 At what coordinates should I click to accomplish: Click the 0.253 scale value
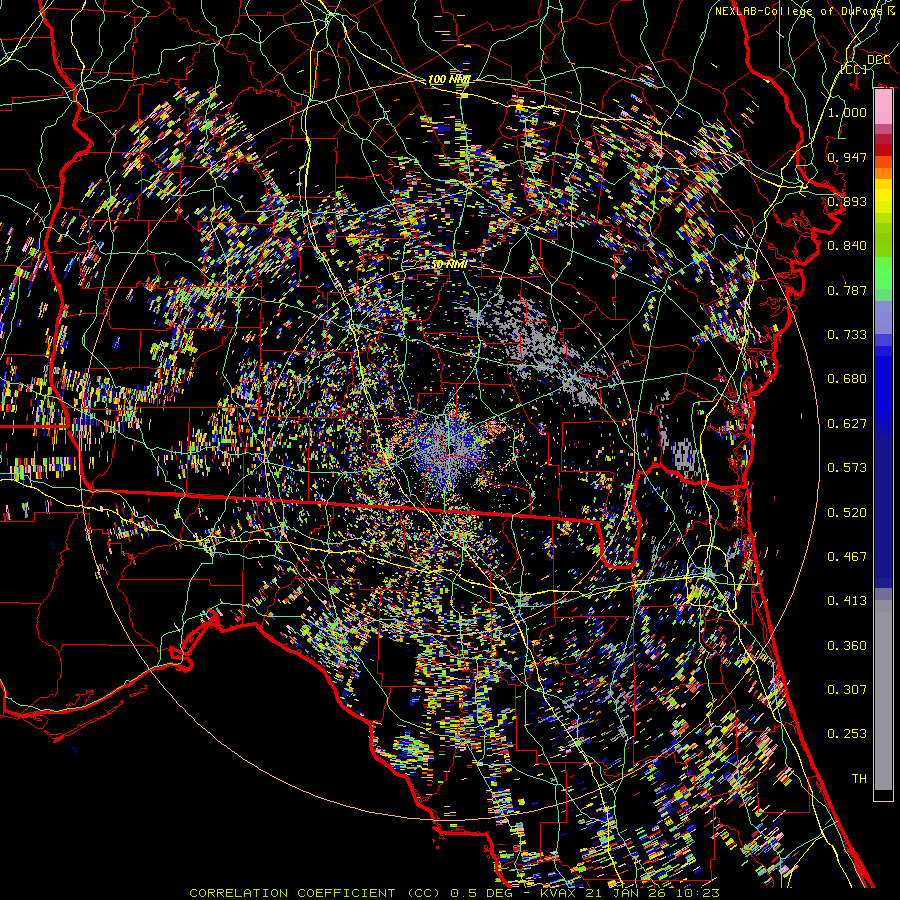tap(847, 734)
